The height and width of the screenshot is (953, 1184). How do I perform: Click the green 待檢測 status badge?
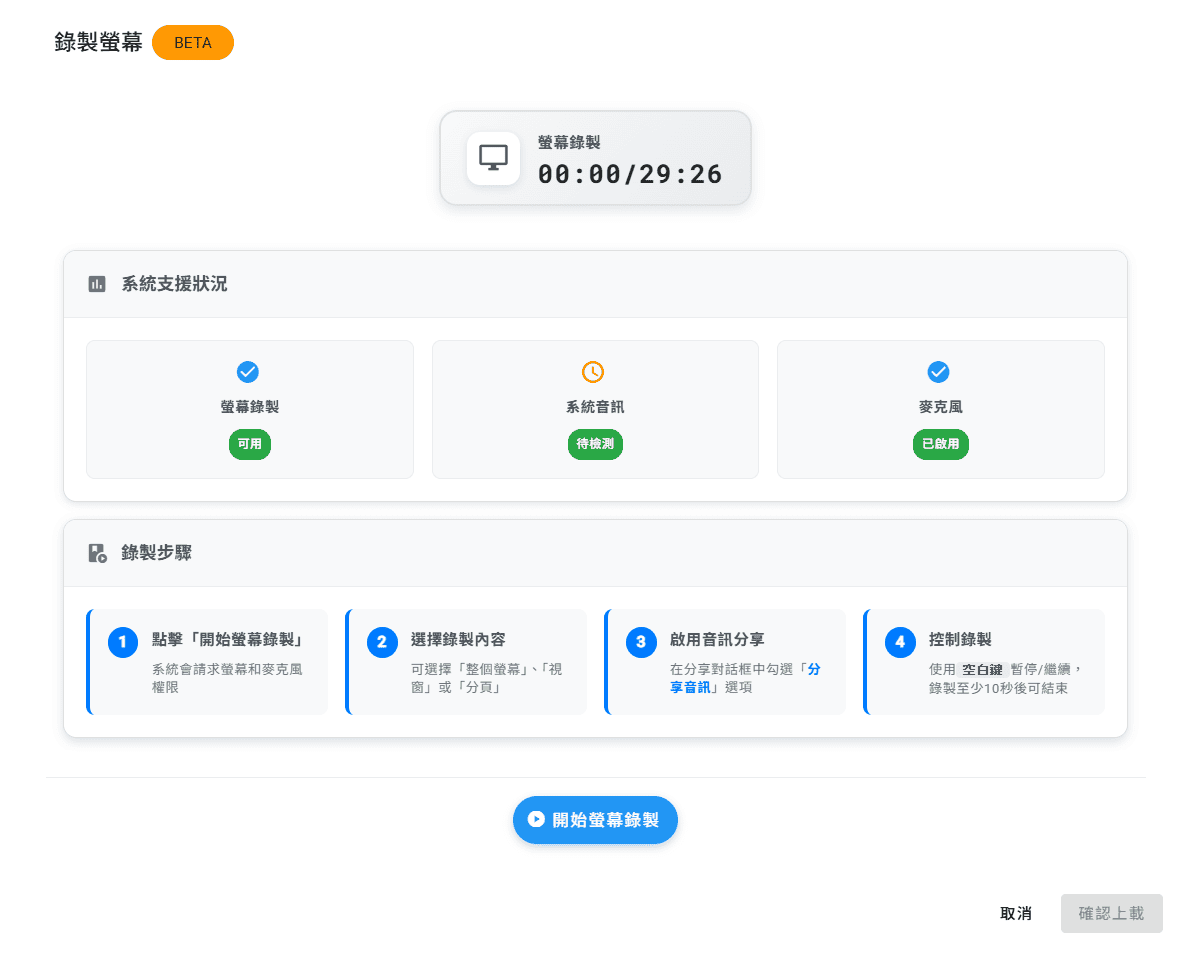[x=595, y=444]
